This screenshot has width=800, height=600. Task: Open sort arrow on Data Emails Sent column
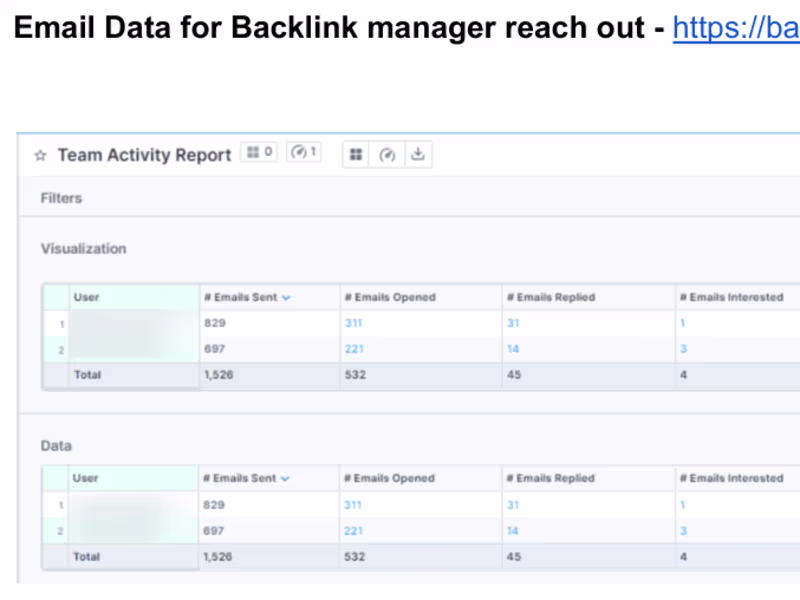pos(286,479)
